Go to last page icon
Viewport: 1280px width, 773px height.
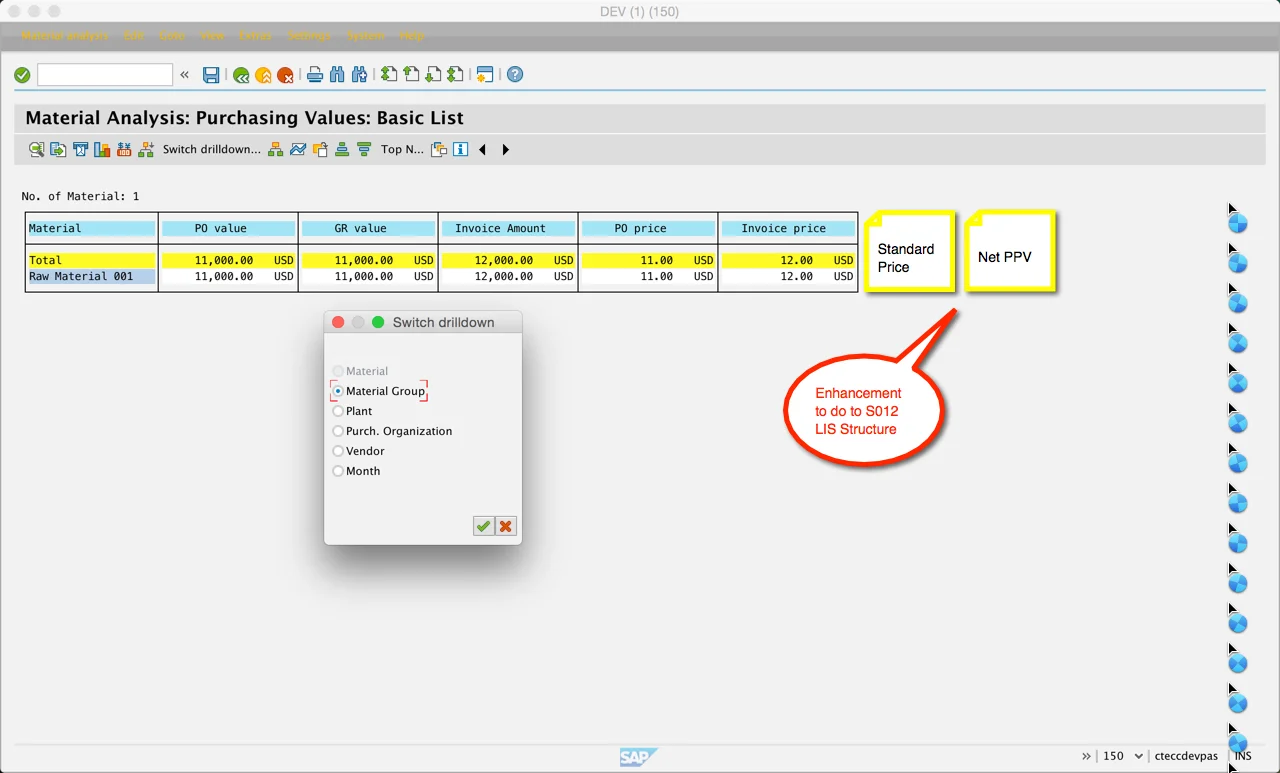[x=455, y=75]
